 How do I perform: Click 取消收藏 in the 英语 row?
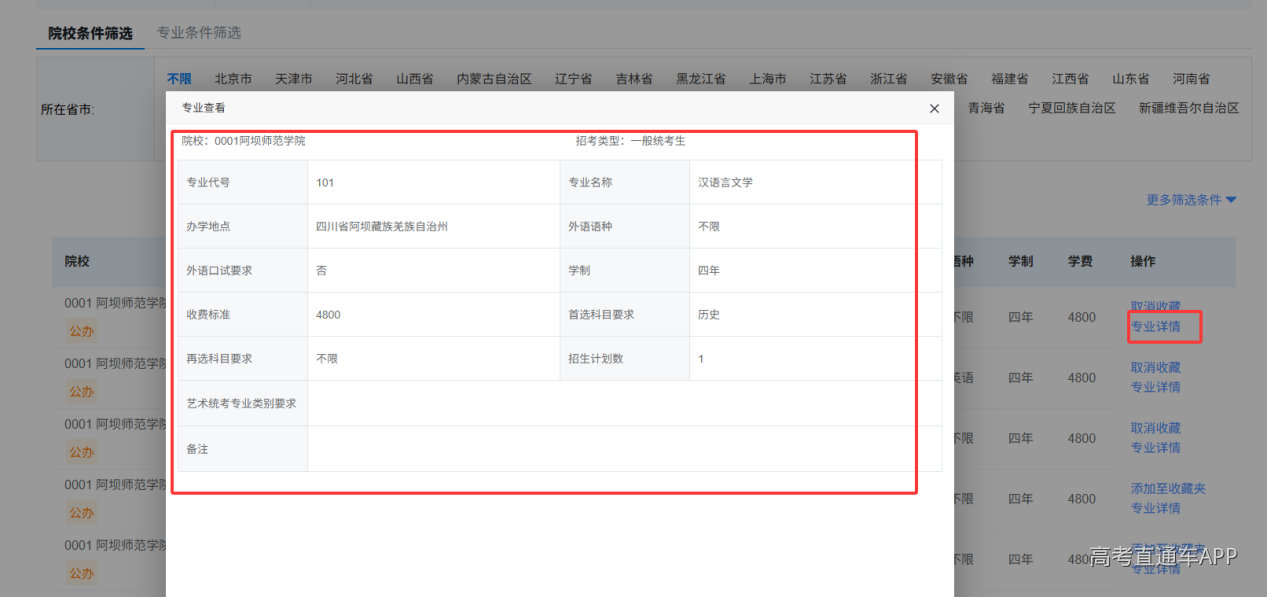coord(1155,367)
